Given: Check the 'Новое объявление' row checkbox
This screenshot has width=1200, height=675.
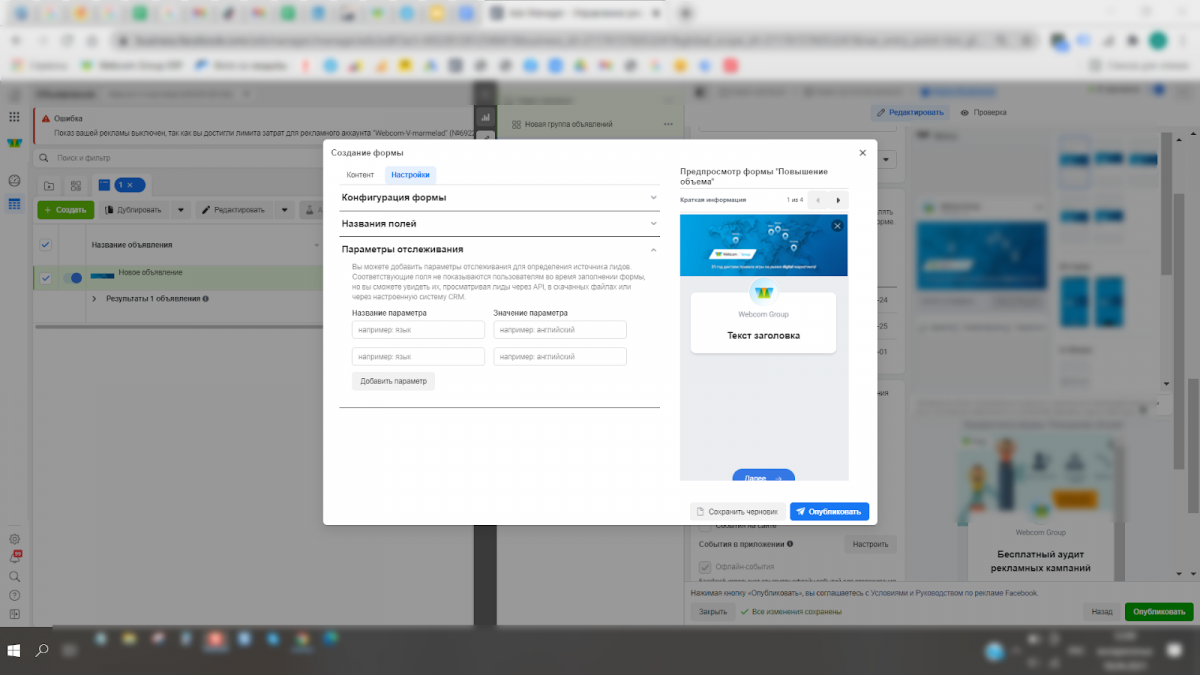Looking at the screenshot, I should point(45,278).
